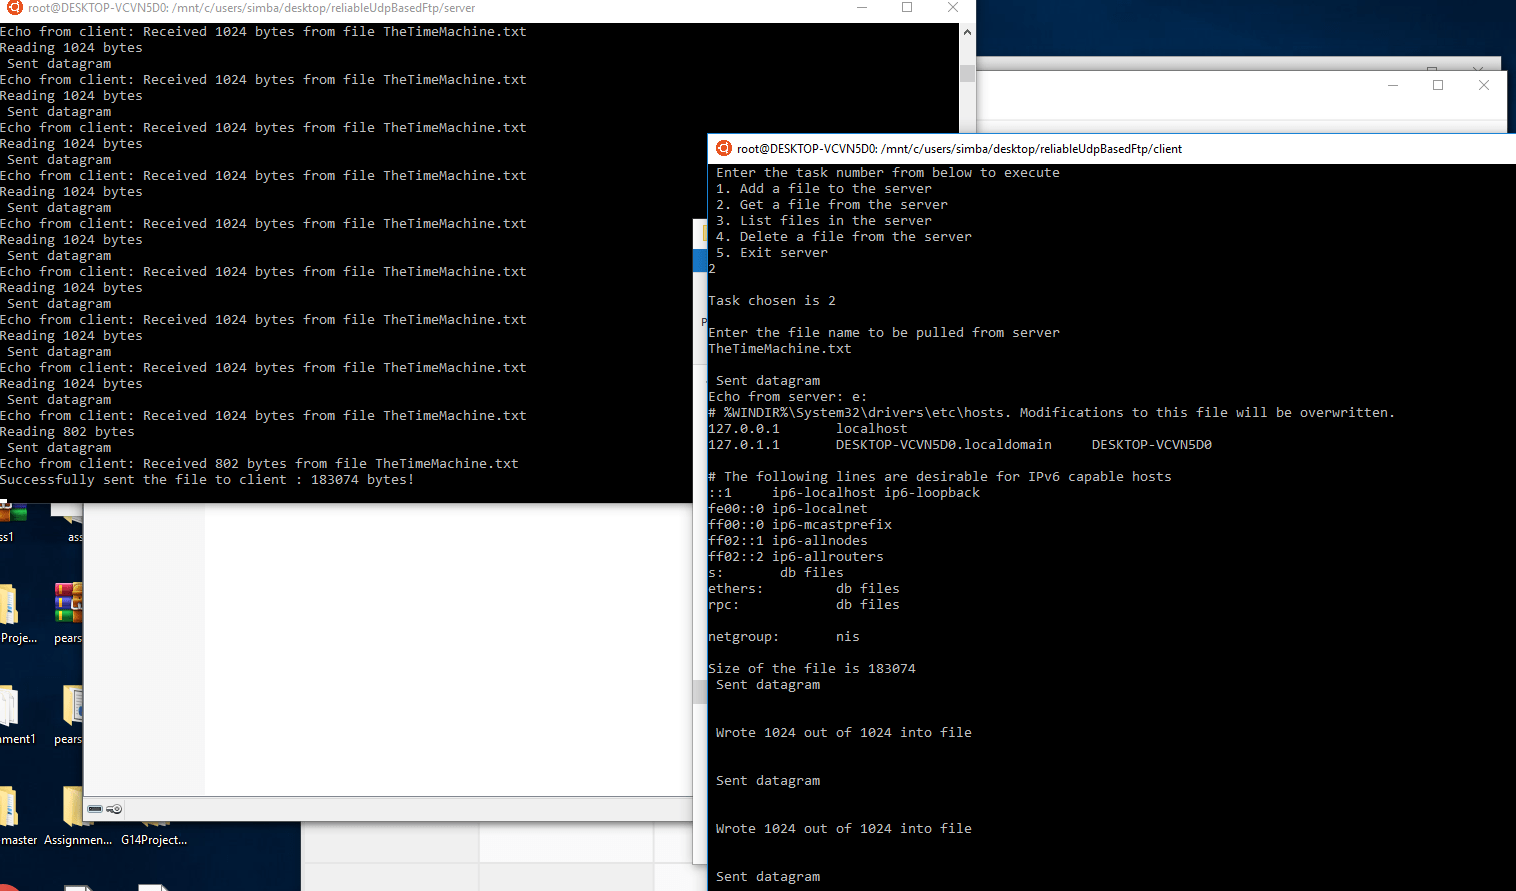This screenshot has width=1516, height=891.
Task: Minimize the server terminal window
Action: [x=862, y=8]
